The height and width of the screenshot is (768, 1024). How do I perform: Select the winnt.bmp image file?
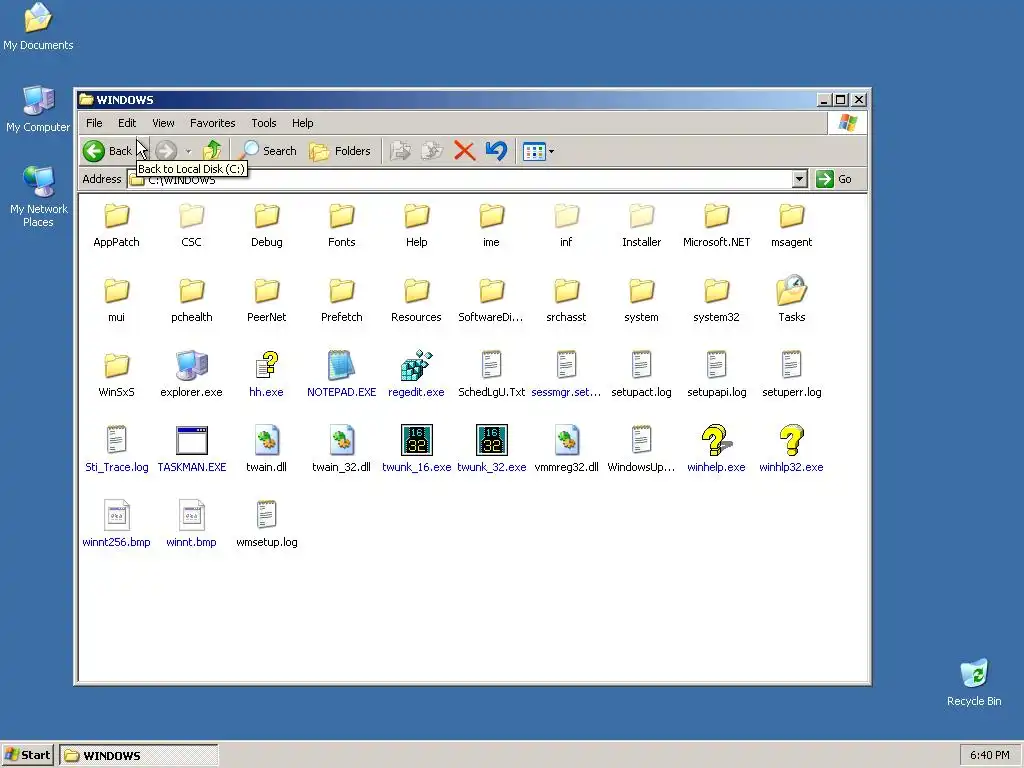[191, 524]
